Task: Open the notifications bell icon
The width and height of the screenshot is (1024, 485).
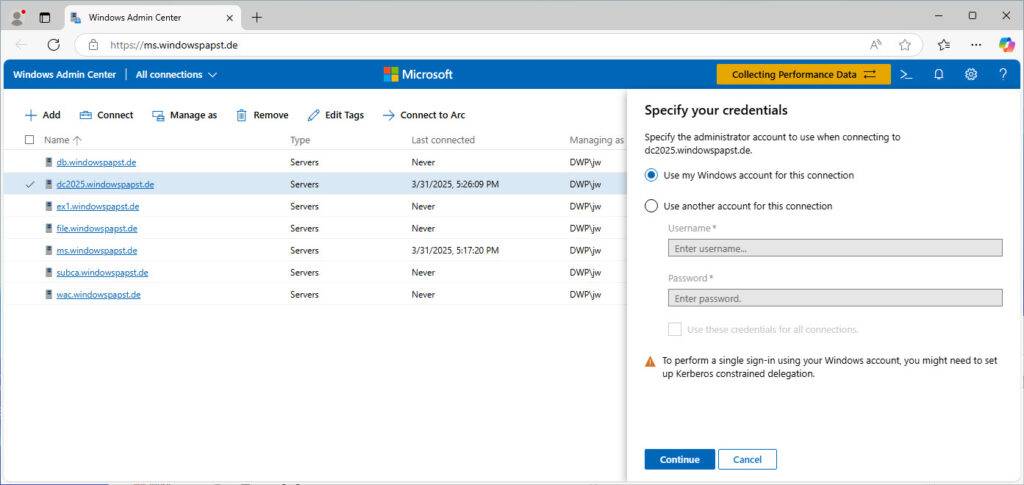Action: pos(938,74)
